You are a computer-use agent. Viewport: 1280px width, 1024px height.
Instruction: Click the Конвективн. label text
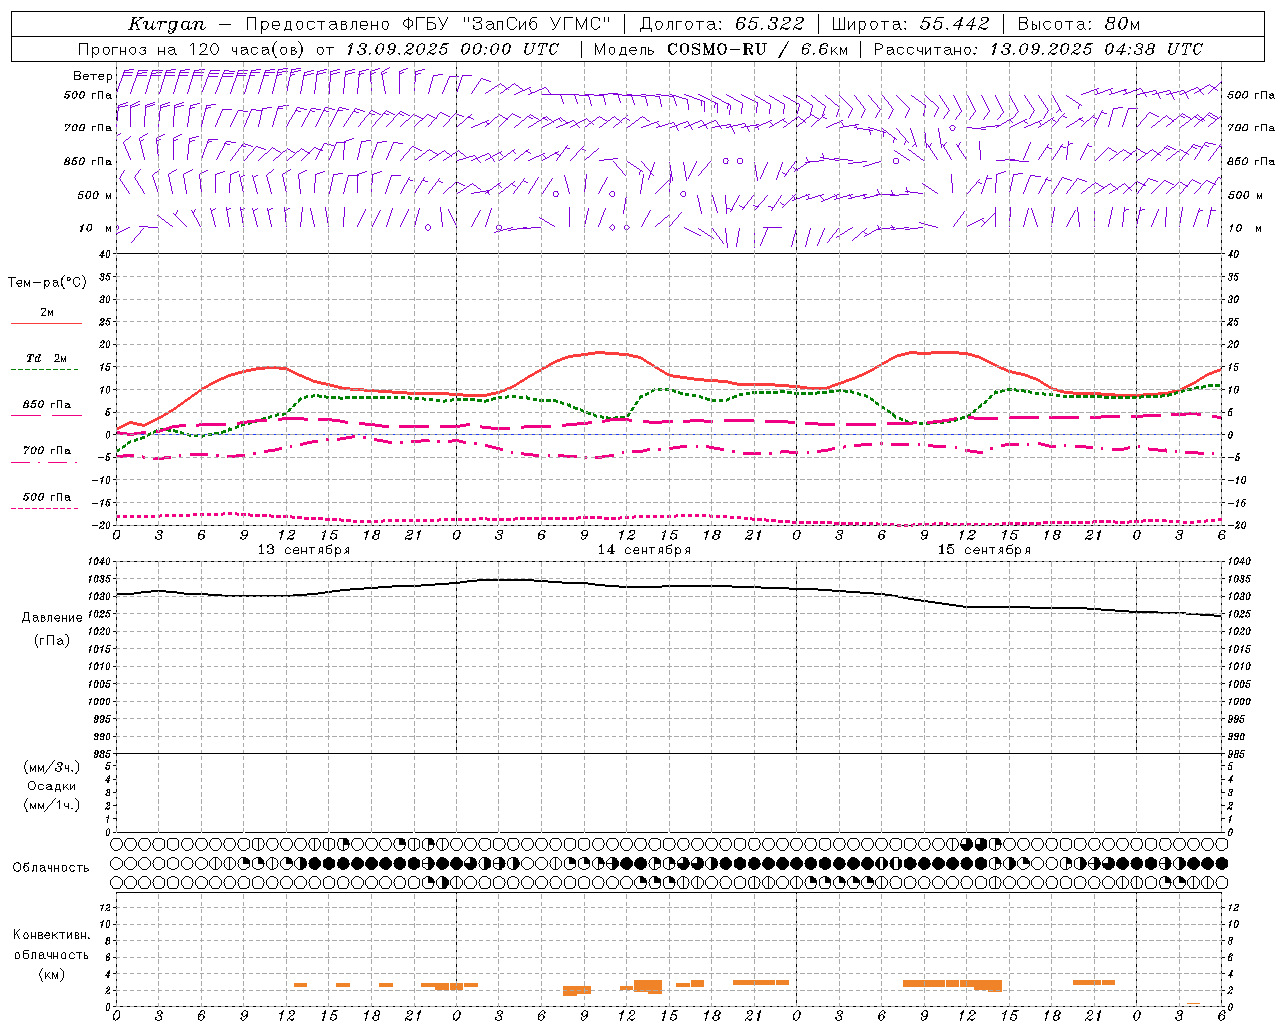51,935
